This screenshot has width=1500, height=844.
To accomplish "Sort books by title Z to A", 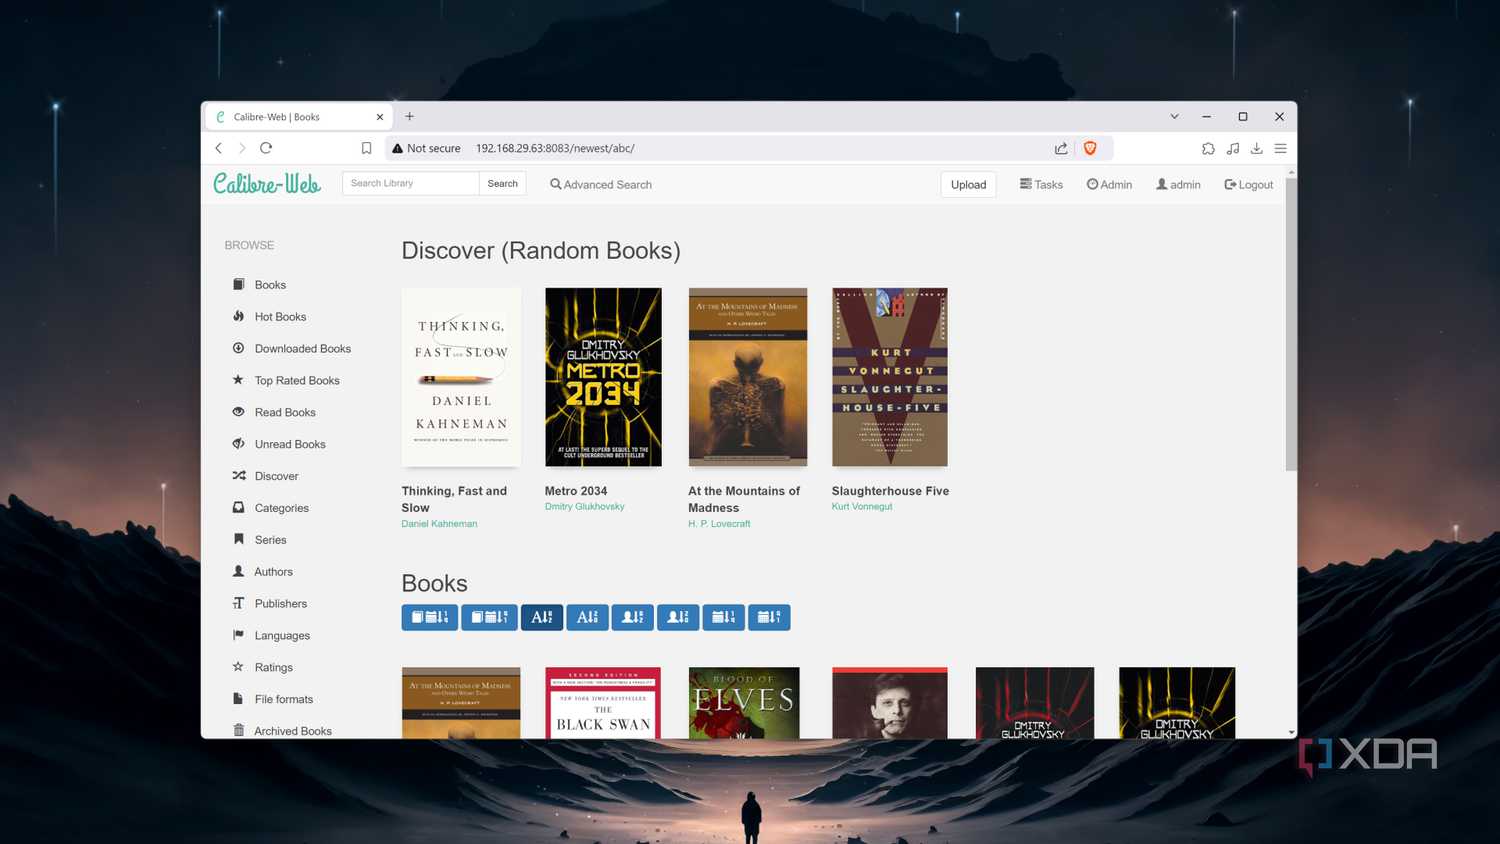I will click(x=587, y=617).
